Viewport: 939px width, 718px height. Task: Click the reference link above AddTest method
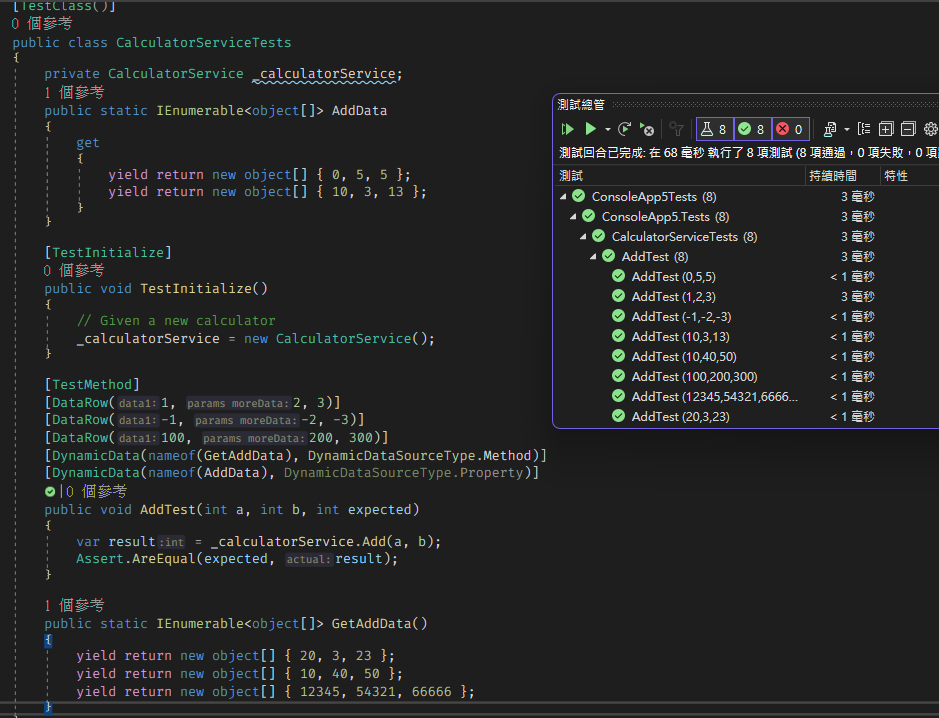94,491
